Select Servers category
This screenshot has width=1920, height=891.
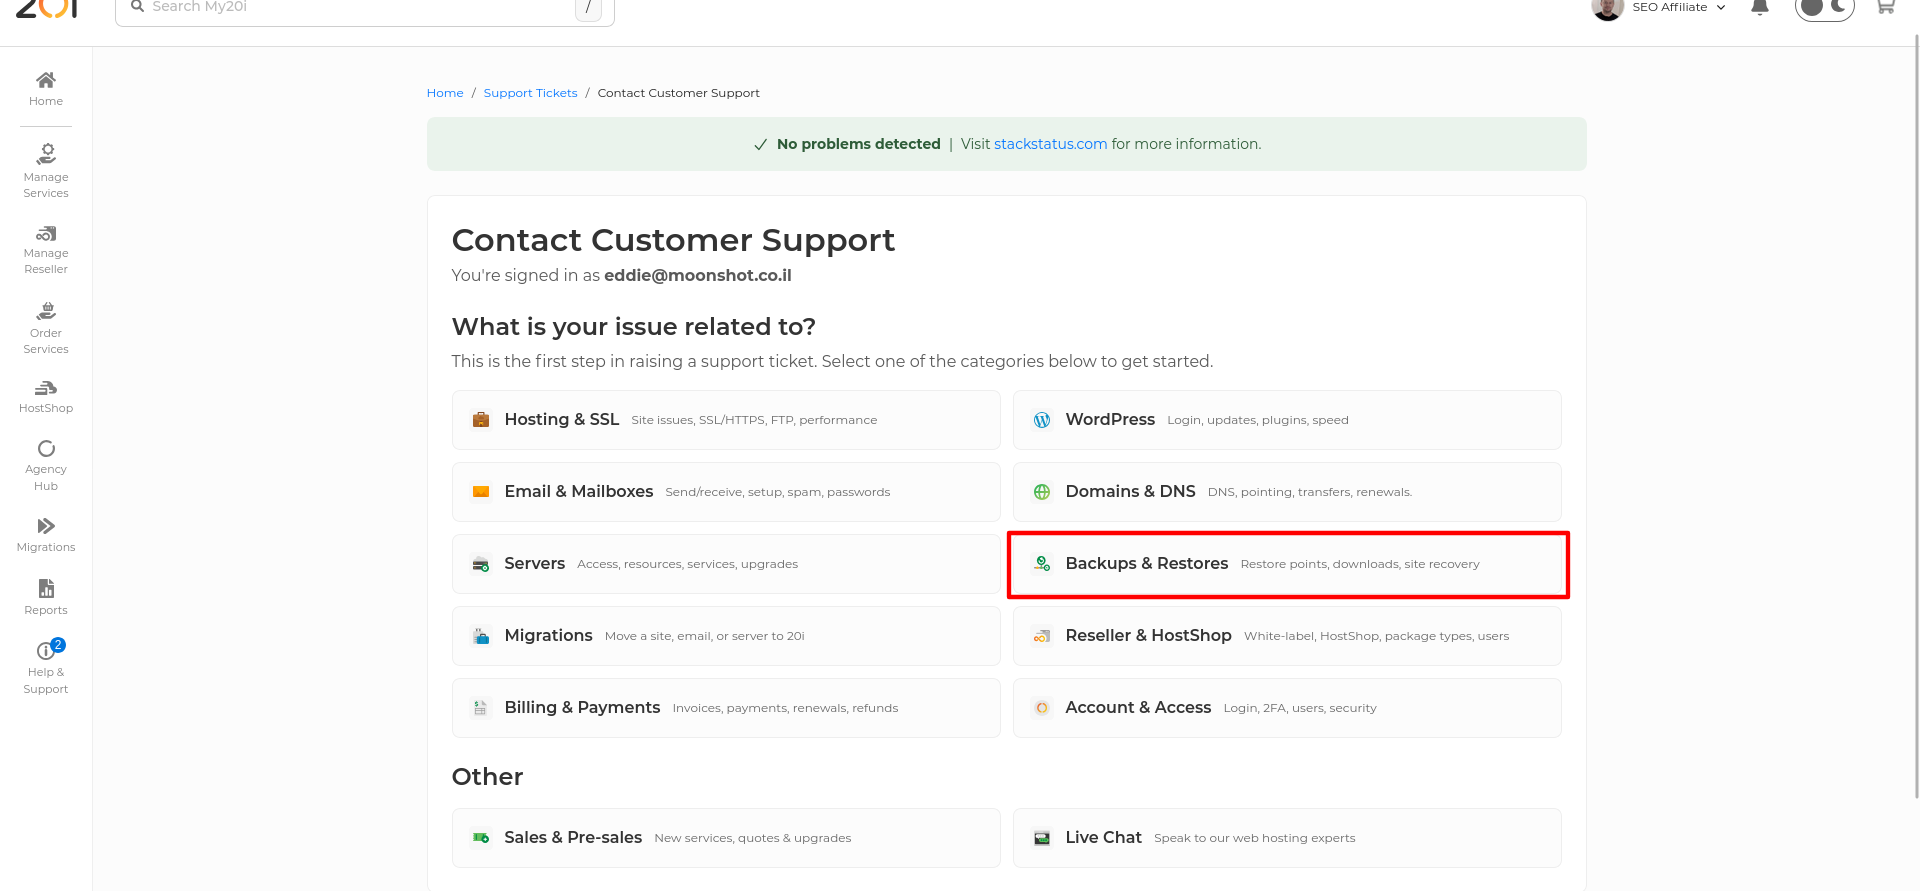(726, 564)
